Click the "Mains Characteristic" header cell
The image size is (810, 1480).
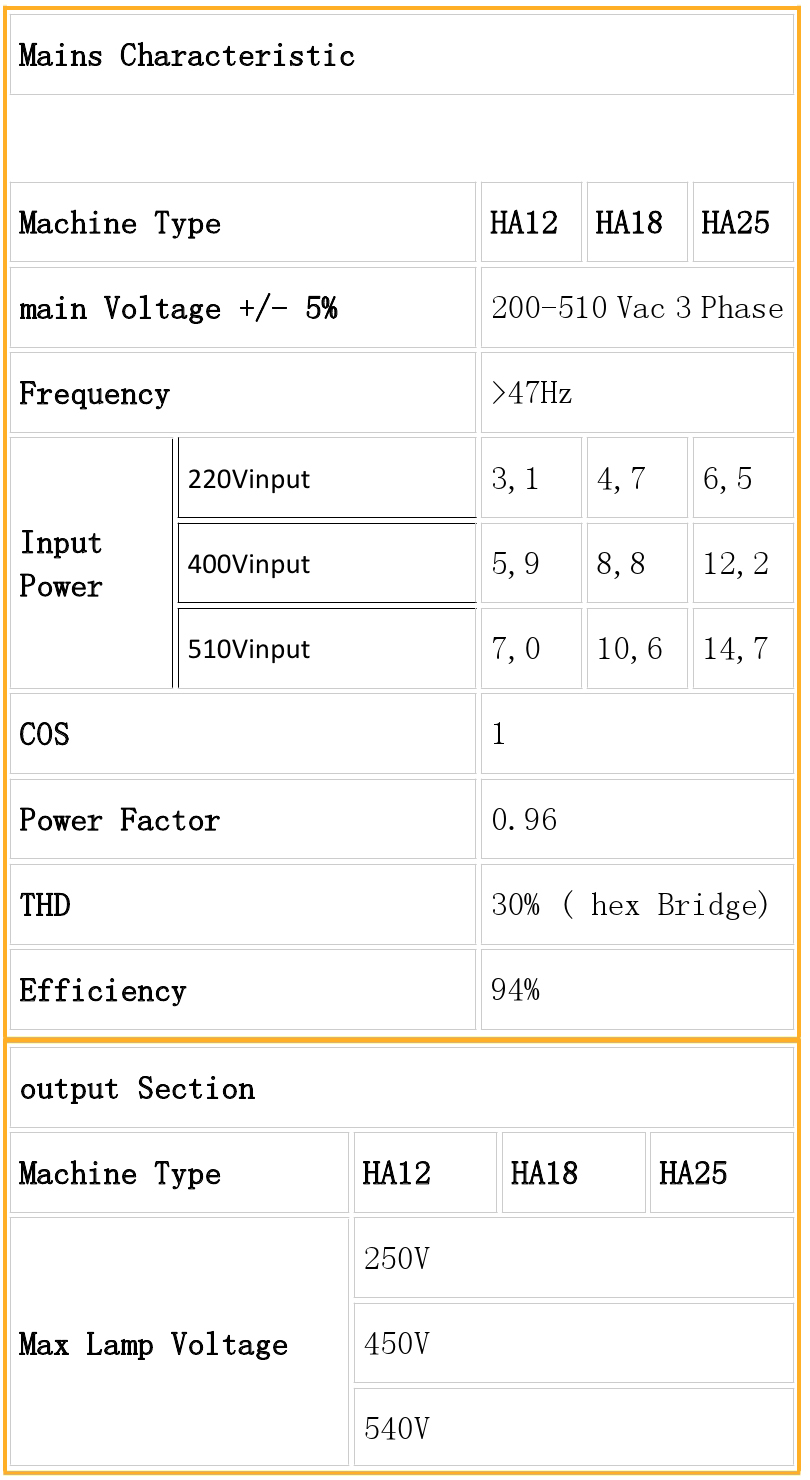click(x=400, y=55)
